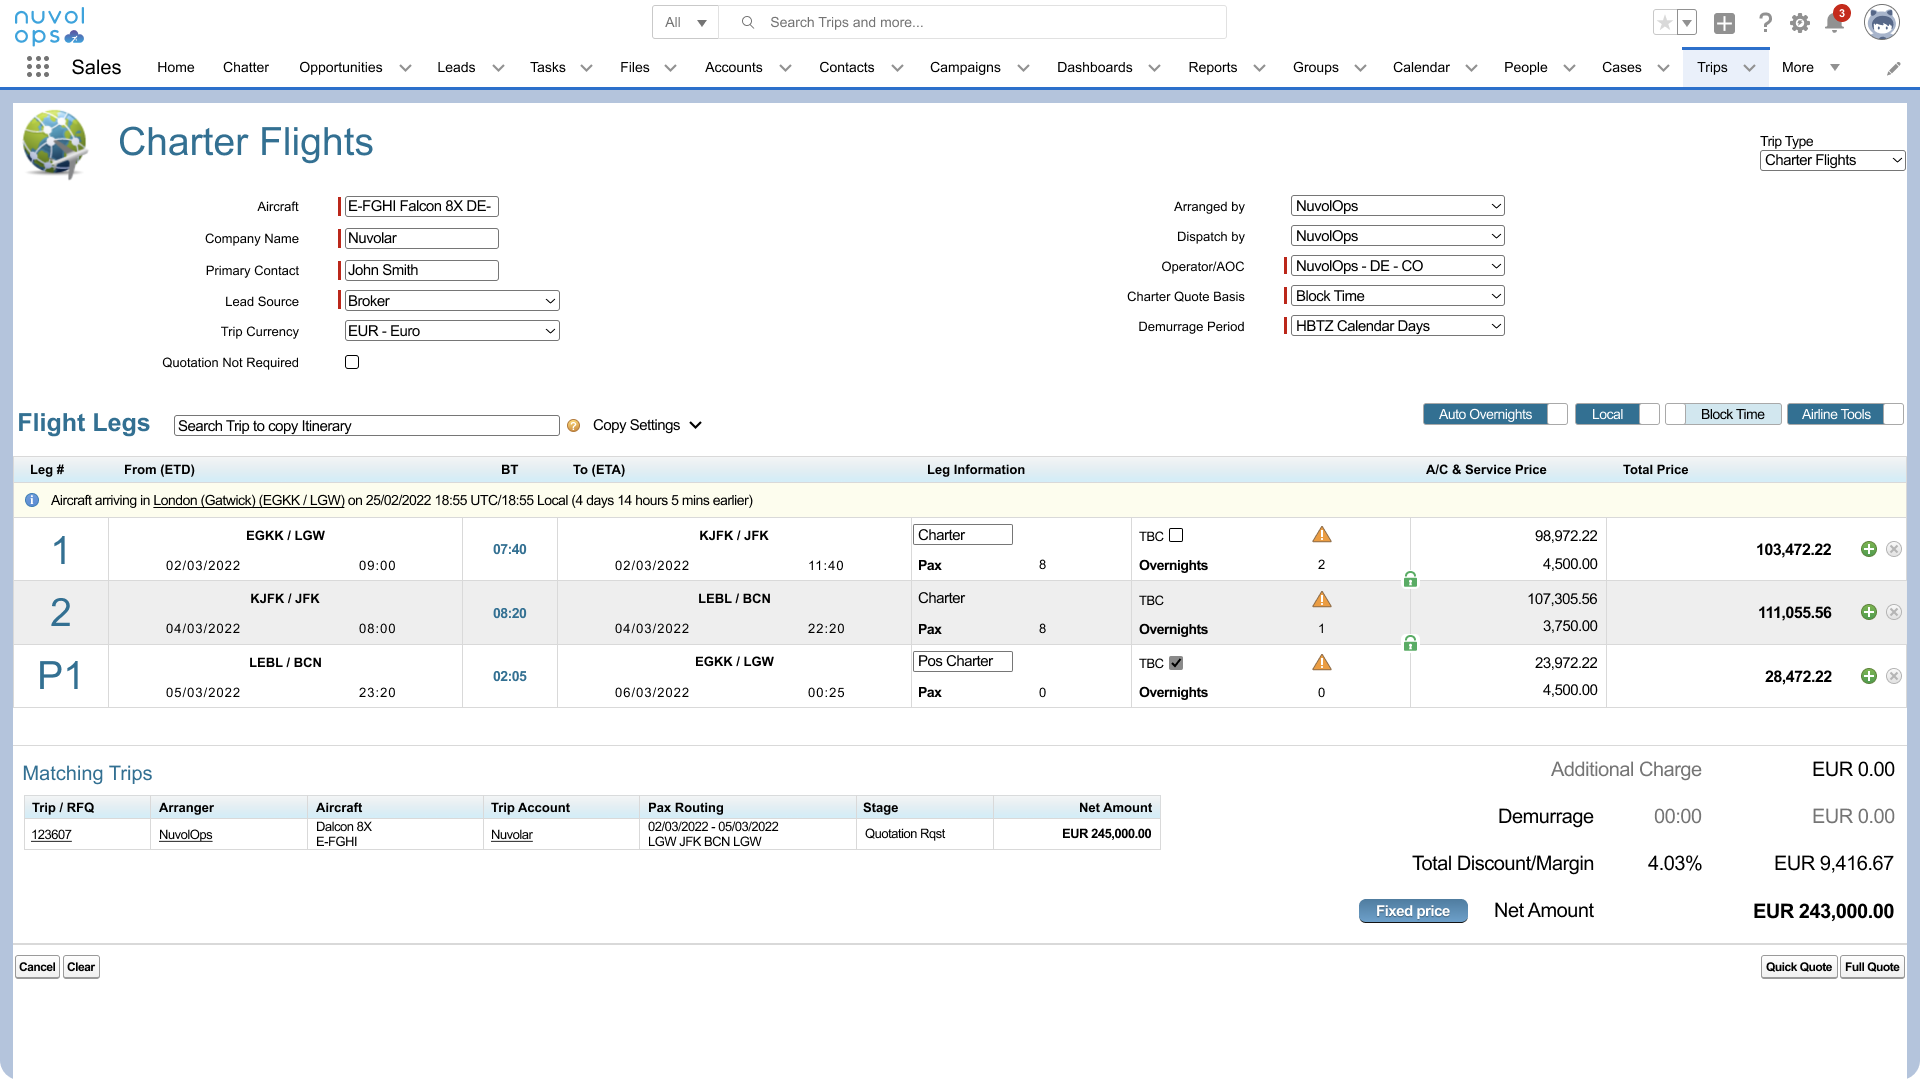
Task: Click the warning triangle on leg P1
Action: [x=1322, y=662]
